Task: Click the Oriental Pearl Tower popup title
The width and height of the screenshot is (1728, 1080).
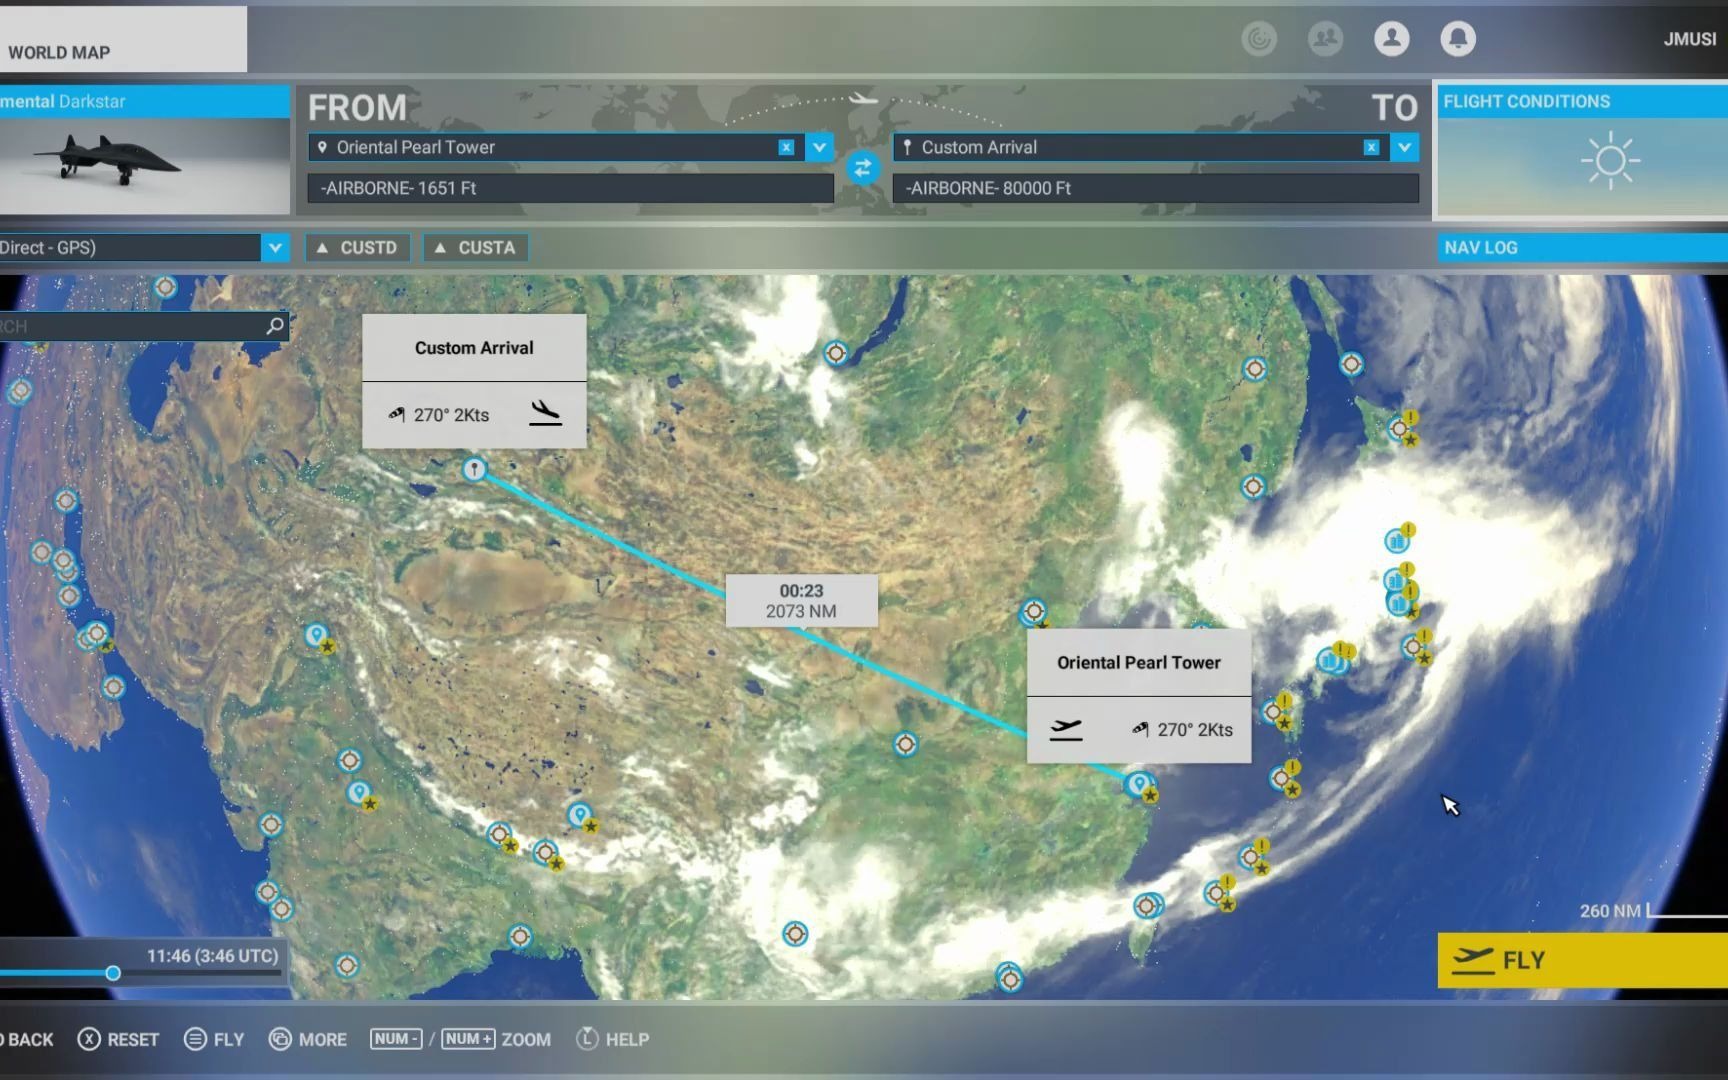Action: pos(1139,662)
